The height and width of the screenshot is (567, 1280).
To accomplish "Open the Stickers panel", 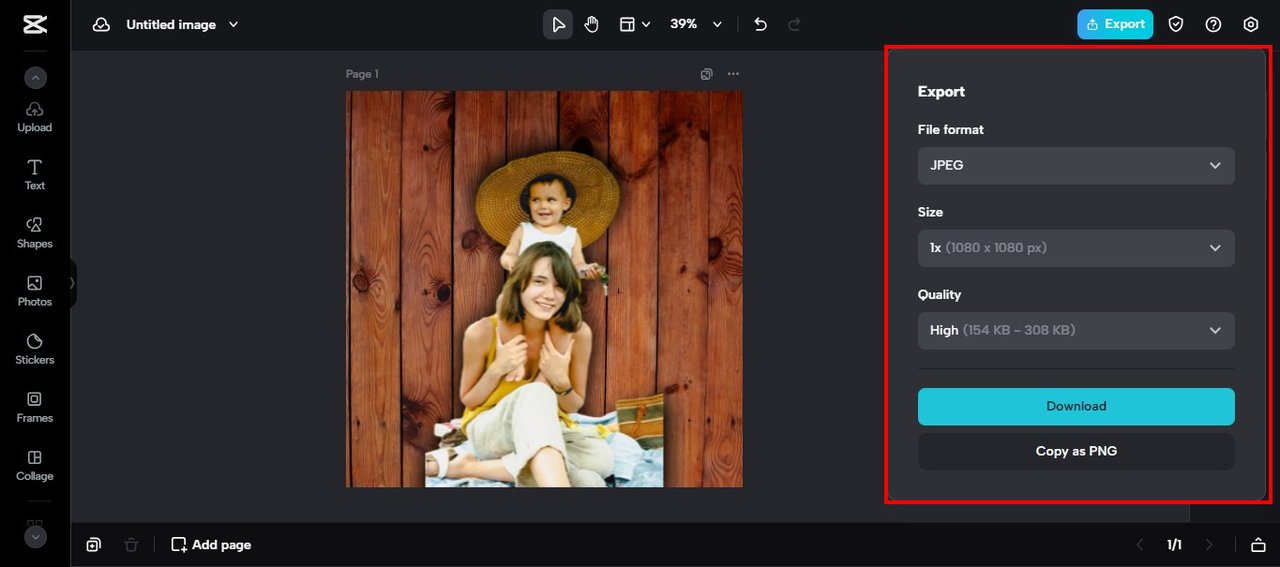I will [35, 348].
